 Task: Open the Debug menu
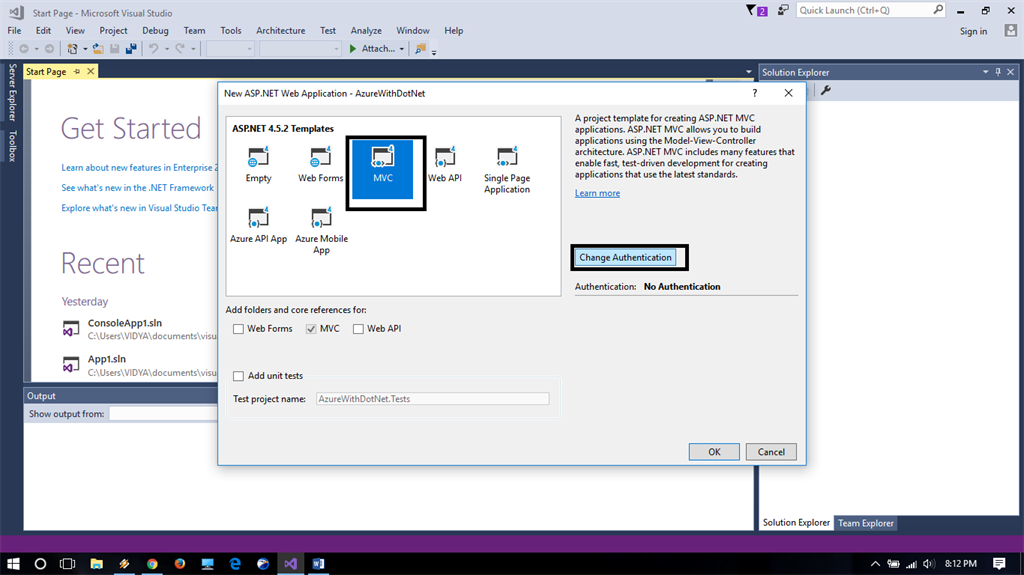[x=155, y=31]
